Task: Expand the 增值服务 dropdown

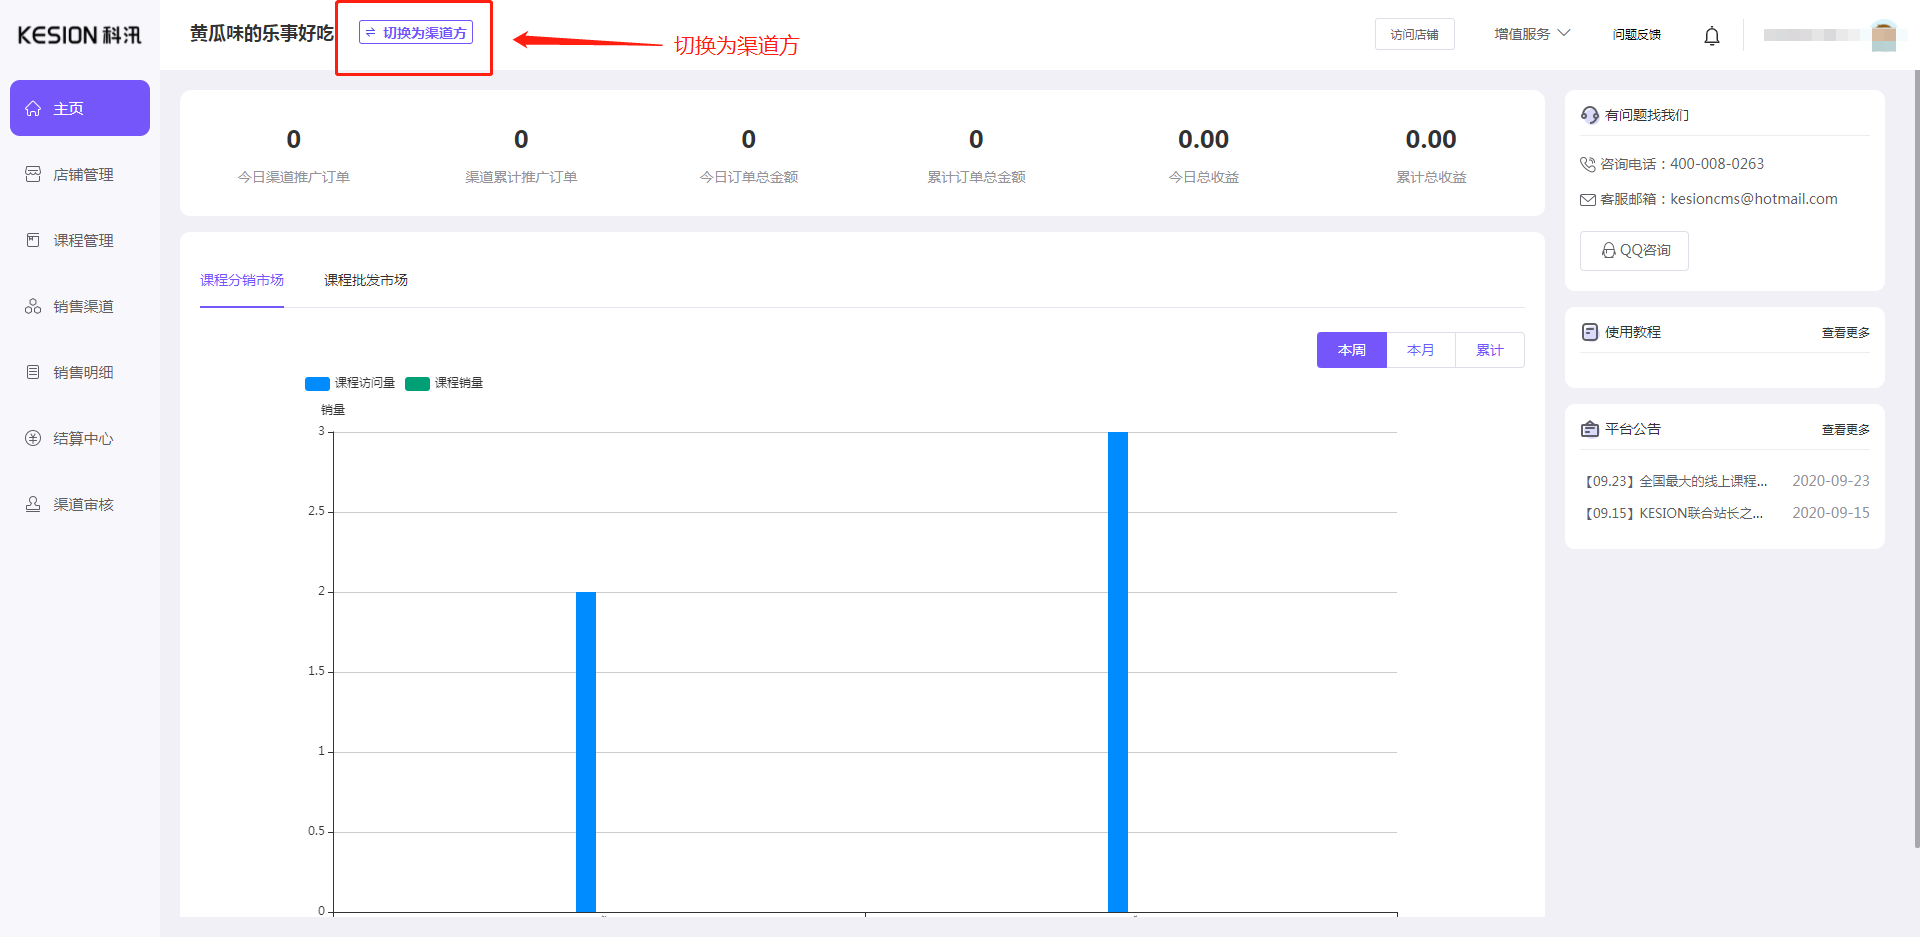Action: [x=1531, y=34]
